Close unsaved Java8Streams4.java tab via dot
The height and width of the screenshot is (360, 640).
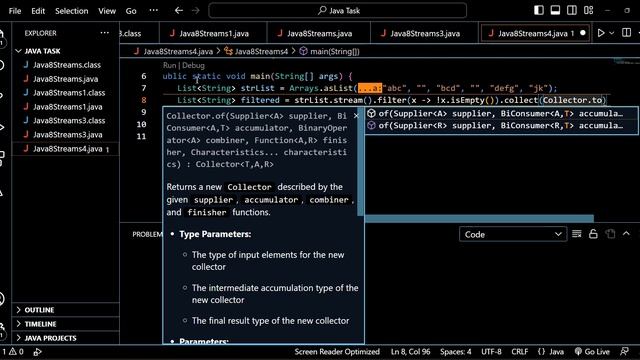[x=583, y=33]
